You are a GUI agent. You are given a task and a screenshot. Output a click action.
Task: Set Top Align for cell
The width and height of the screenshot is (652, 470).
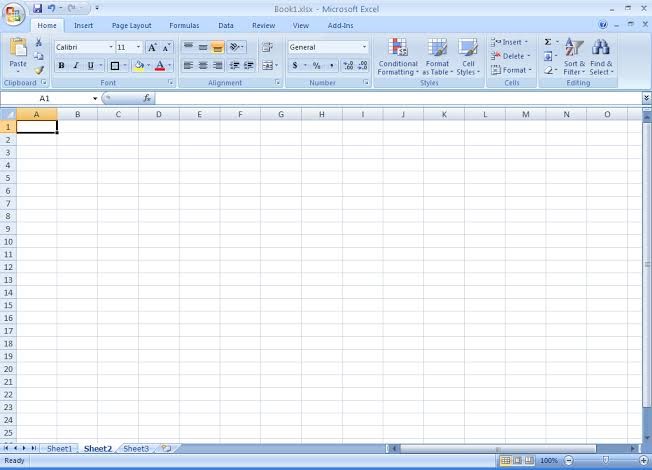tap(188, 47)
